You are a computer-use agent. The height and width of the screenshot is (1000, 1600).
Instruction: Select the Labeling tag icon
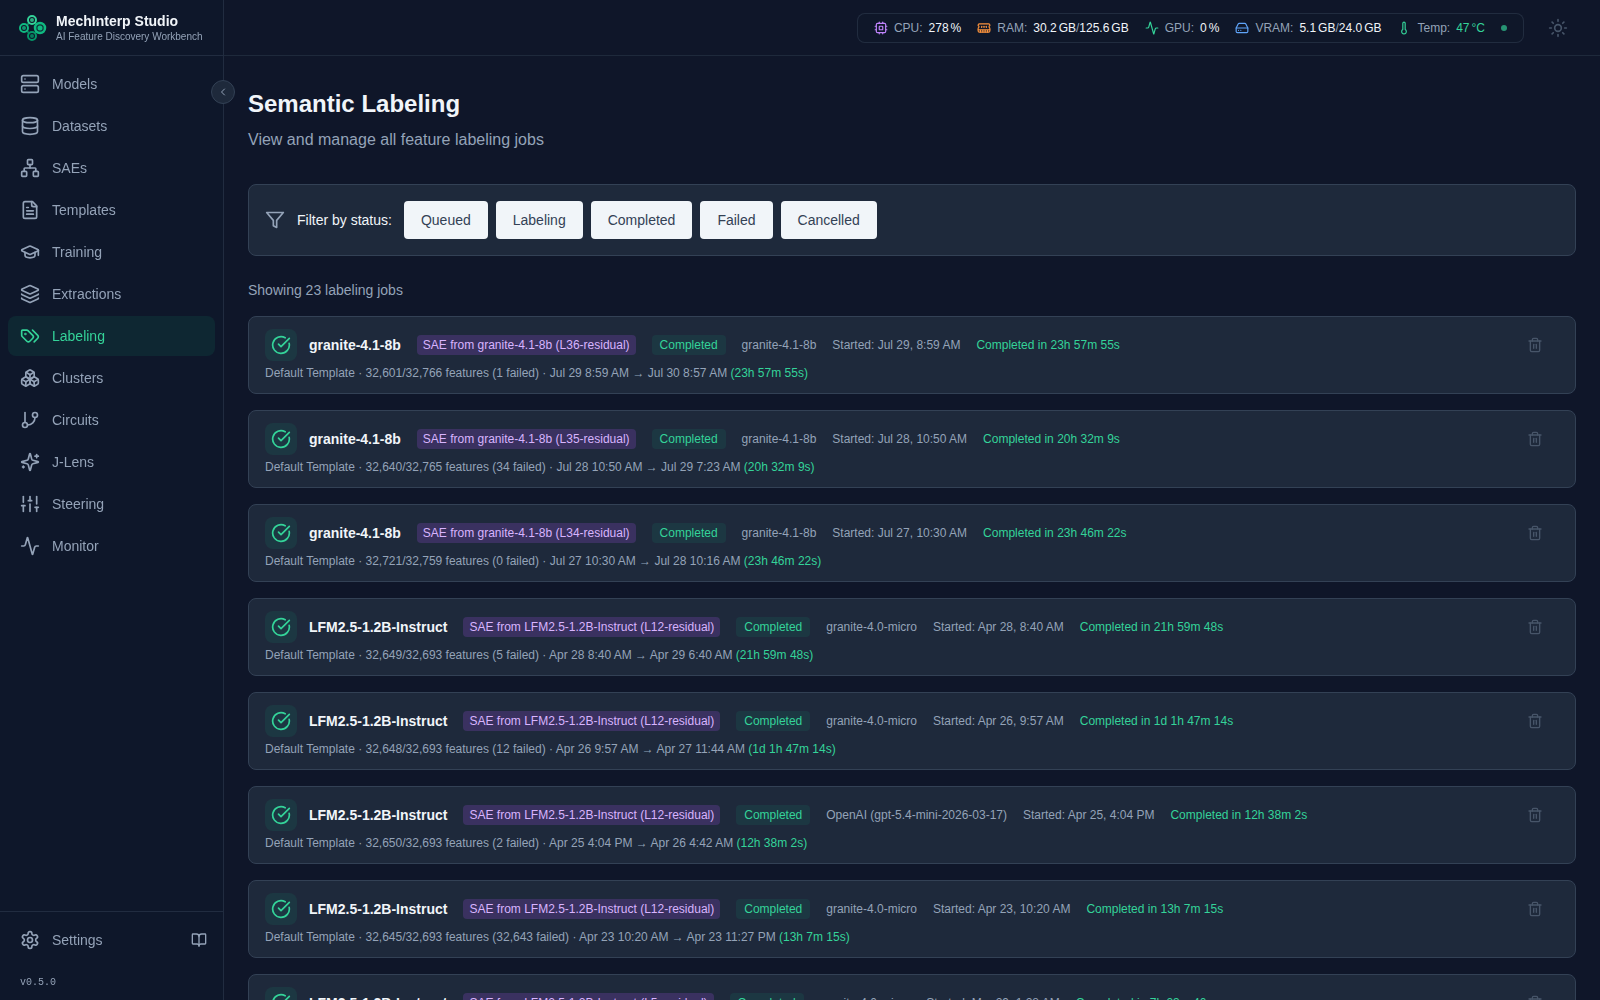pyautogui.click(x=30, y=336)
